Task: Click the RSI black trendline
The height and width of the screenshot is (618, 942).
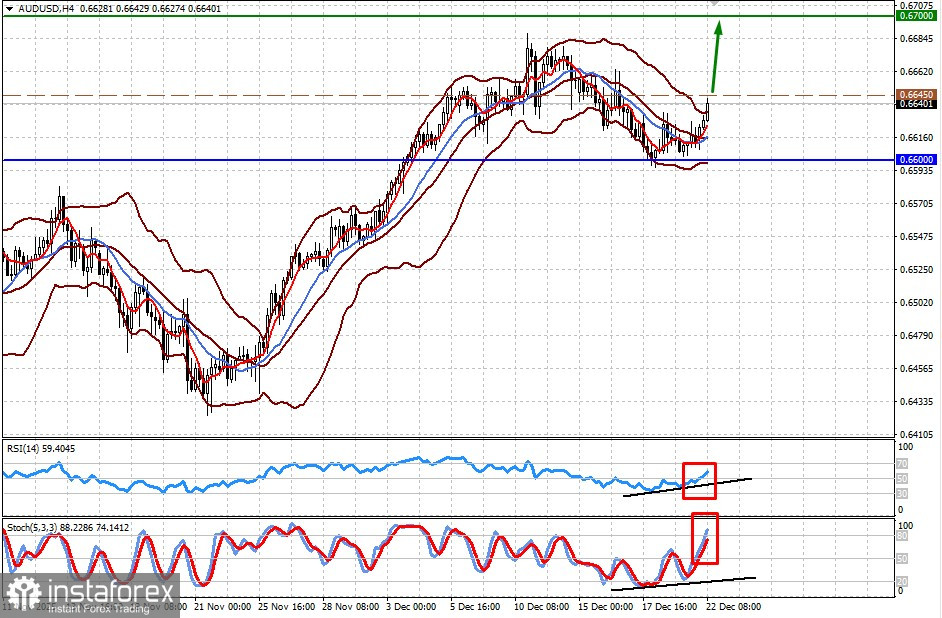Action: [x=687, y=487]
